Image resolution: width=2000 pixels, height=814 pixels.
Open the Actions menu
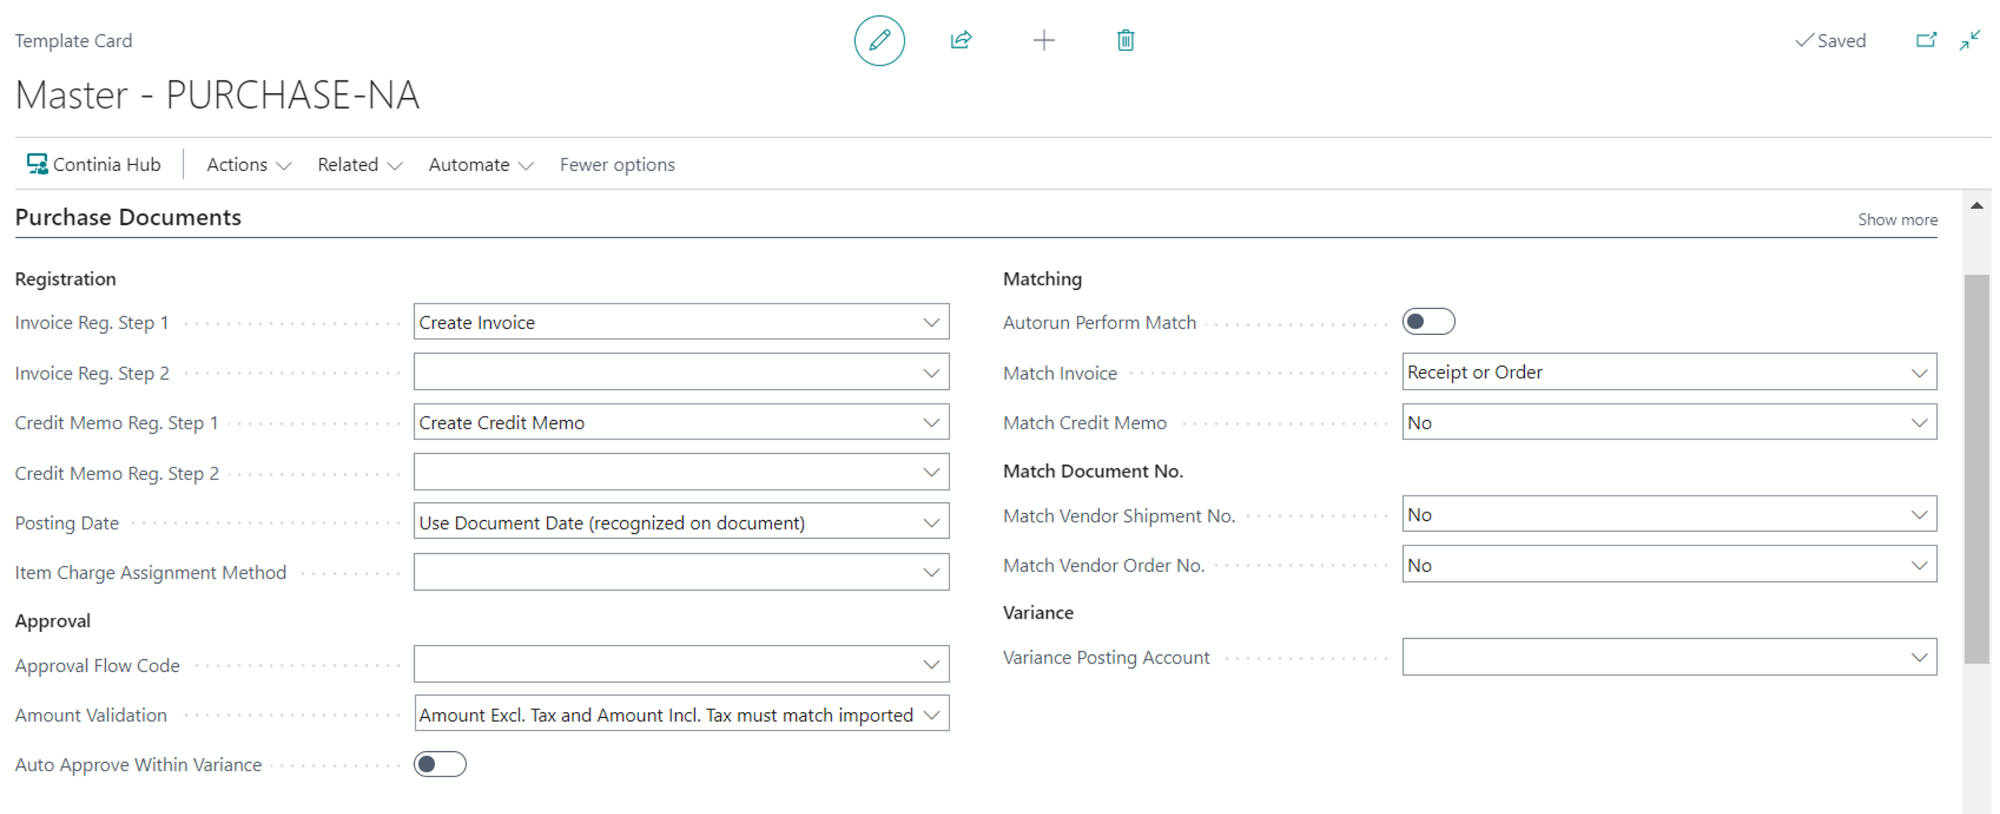point(248,165)
